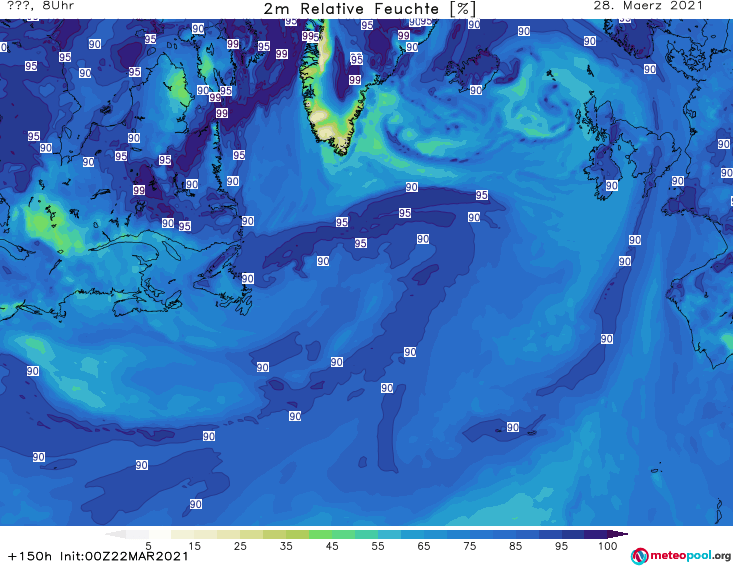Click the legend value '75'
This screenshot has width=733, height=566.
pyautogui.click(x=469, y=546)
